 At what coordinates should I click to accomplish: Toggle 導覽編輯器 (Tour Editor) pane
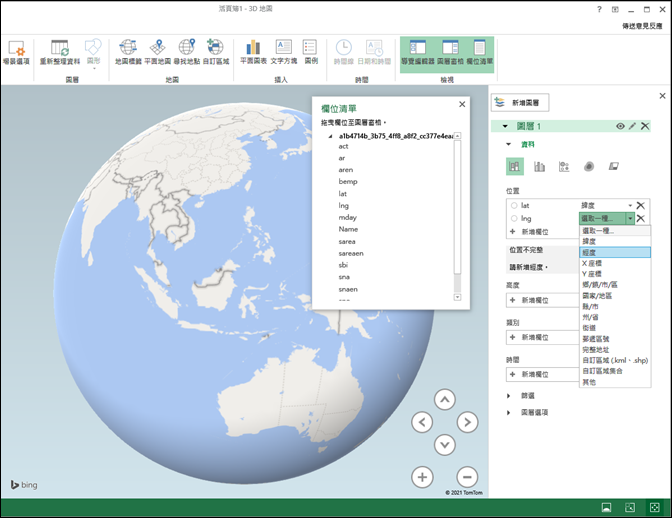pyautogui.click(x=417, y=53)
